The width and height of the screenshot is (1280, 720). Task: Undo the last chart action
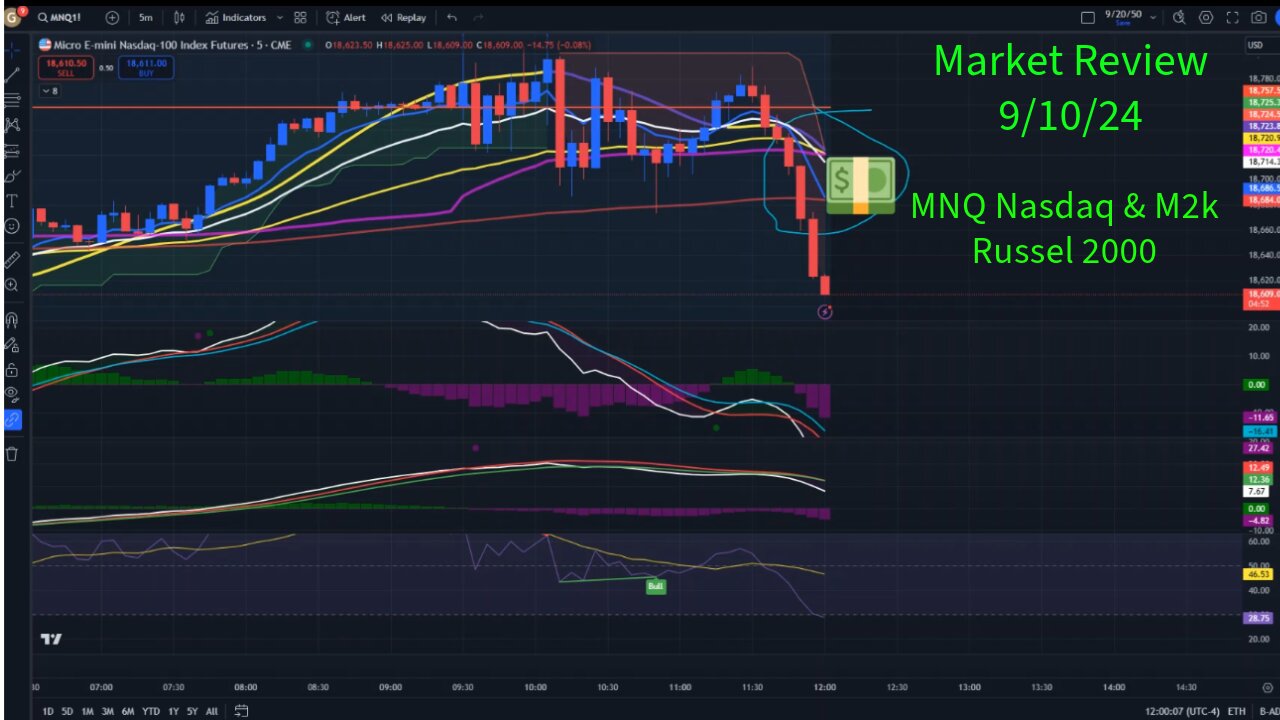(452, 17)
